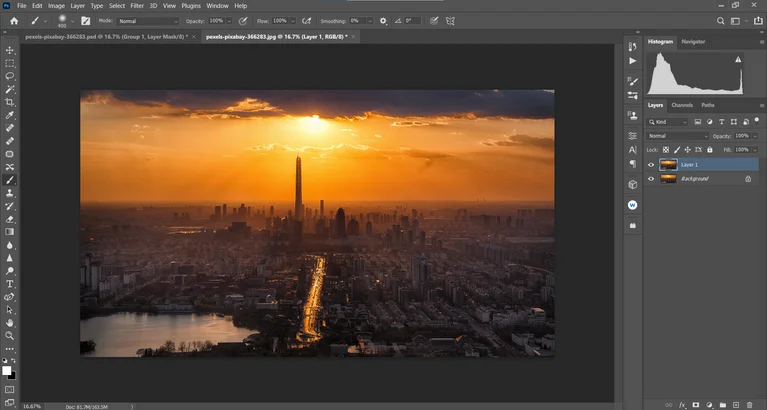Switch to the Navigator tab
This screenshot has height=410, width=767.
693,42
